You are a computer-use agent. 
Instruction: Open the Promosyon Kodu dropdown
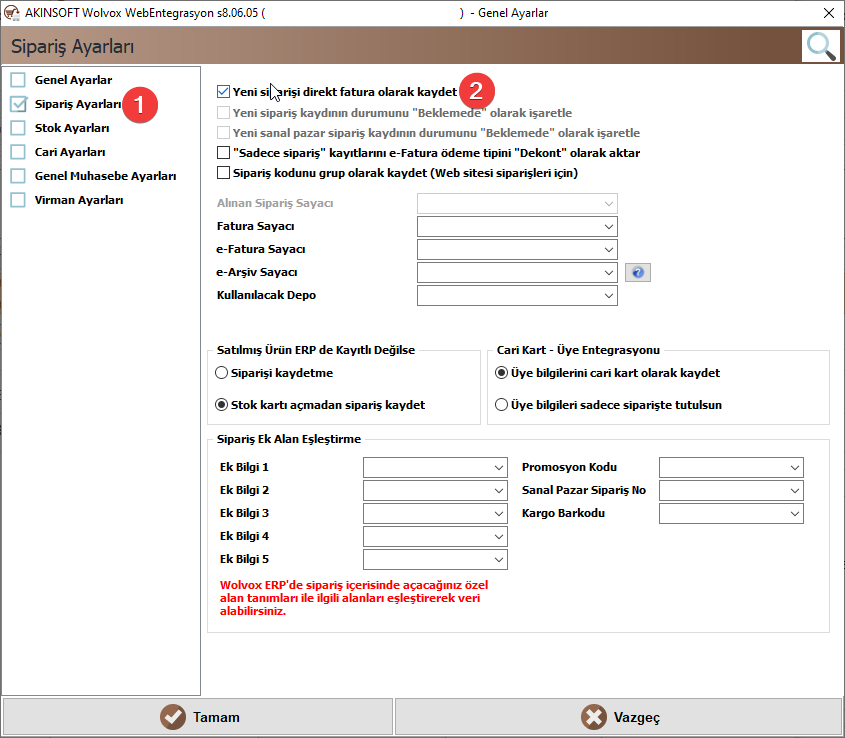[x=731, y=467]
